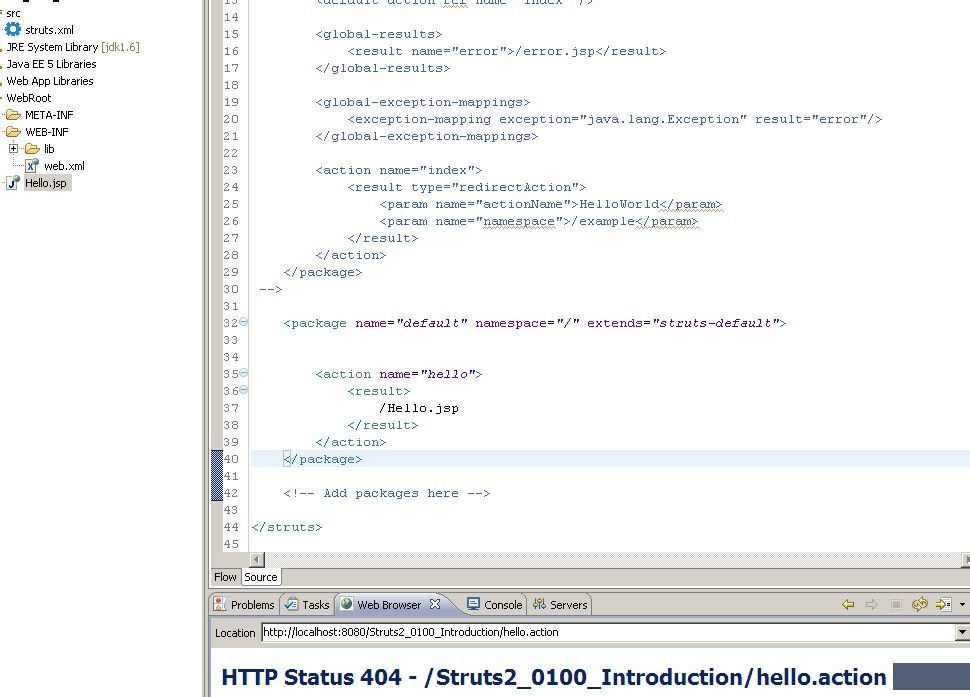This screenshot has width=970, height=697.
Task: Select the Web Browser view tab
Action: tap(388, 605)
